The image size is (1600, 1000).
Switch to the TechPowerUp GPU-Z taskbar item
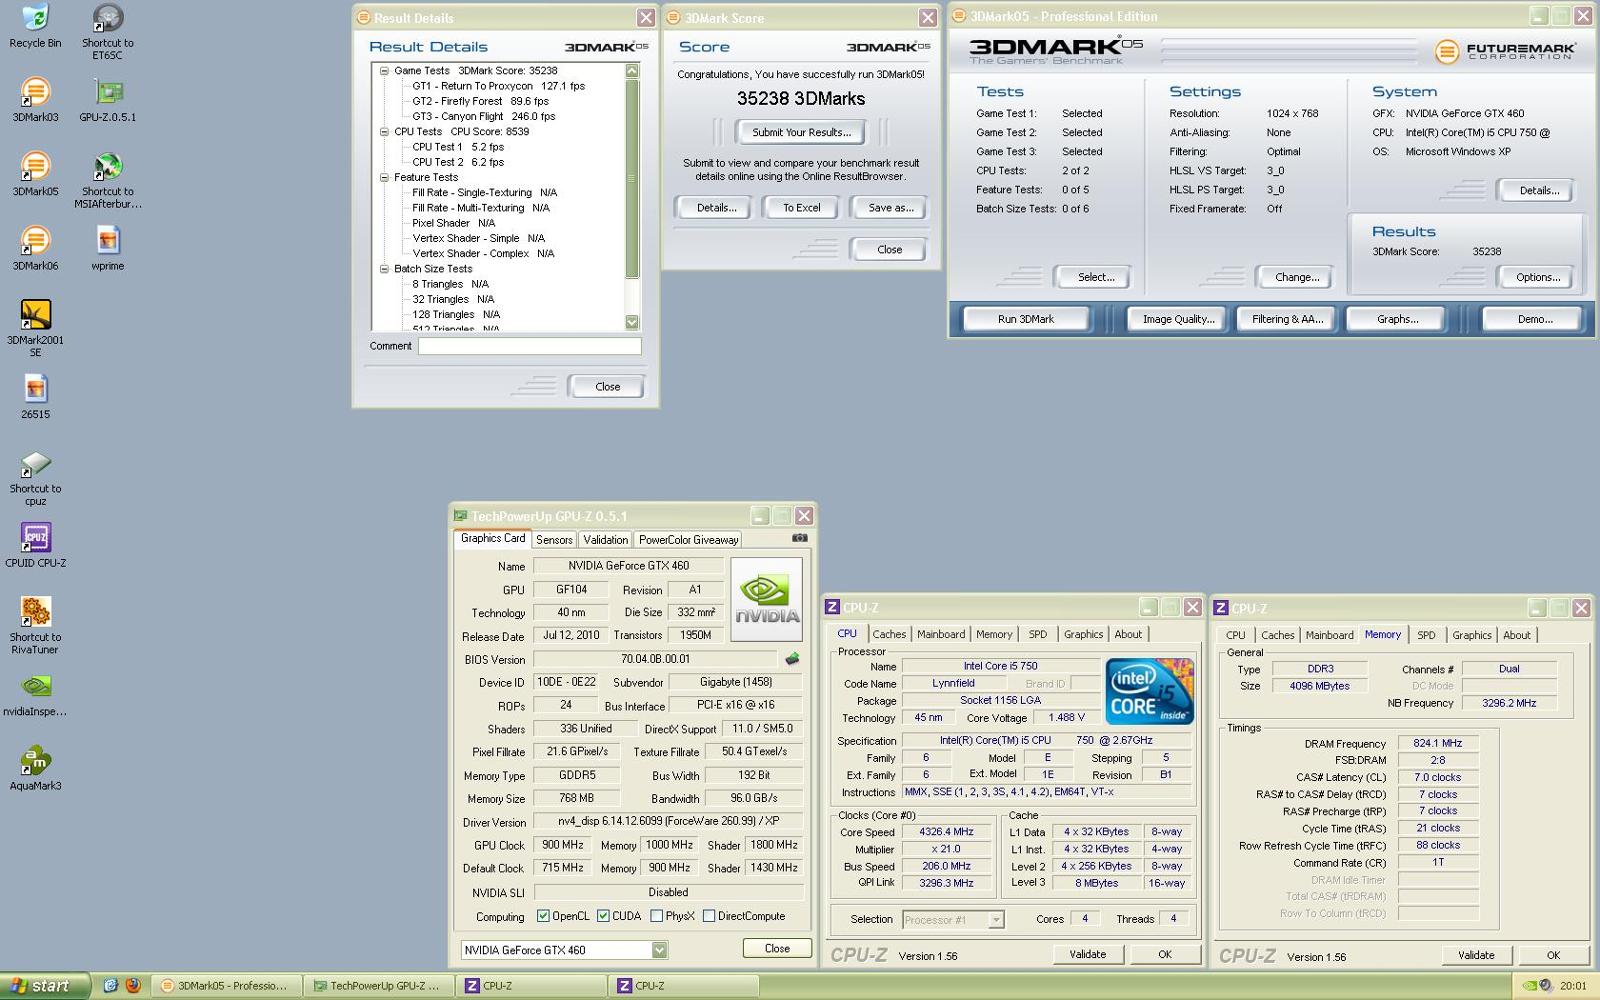coord(378,986)
